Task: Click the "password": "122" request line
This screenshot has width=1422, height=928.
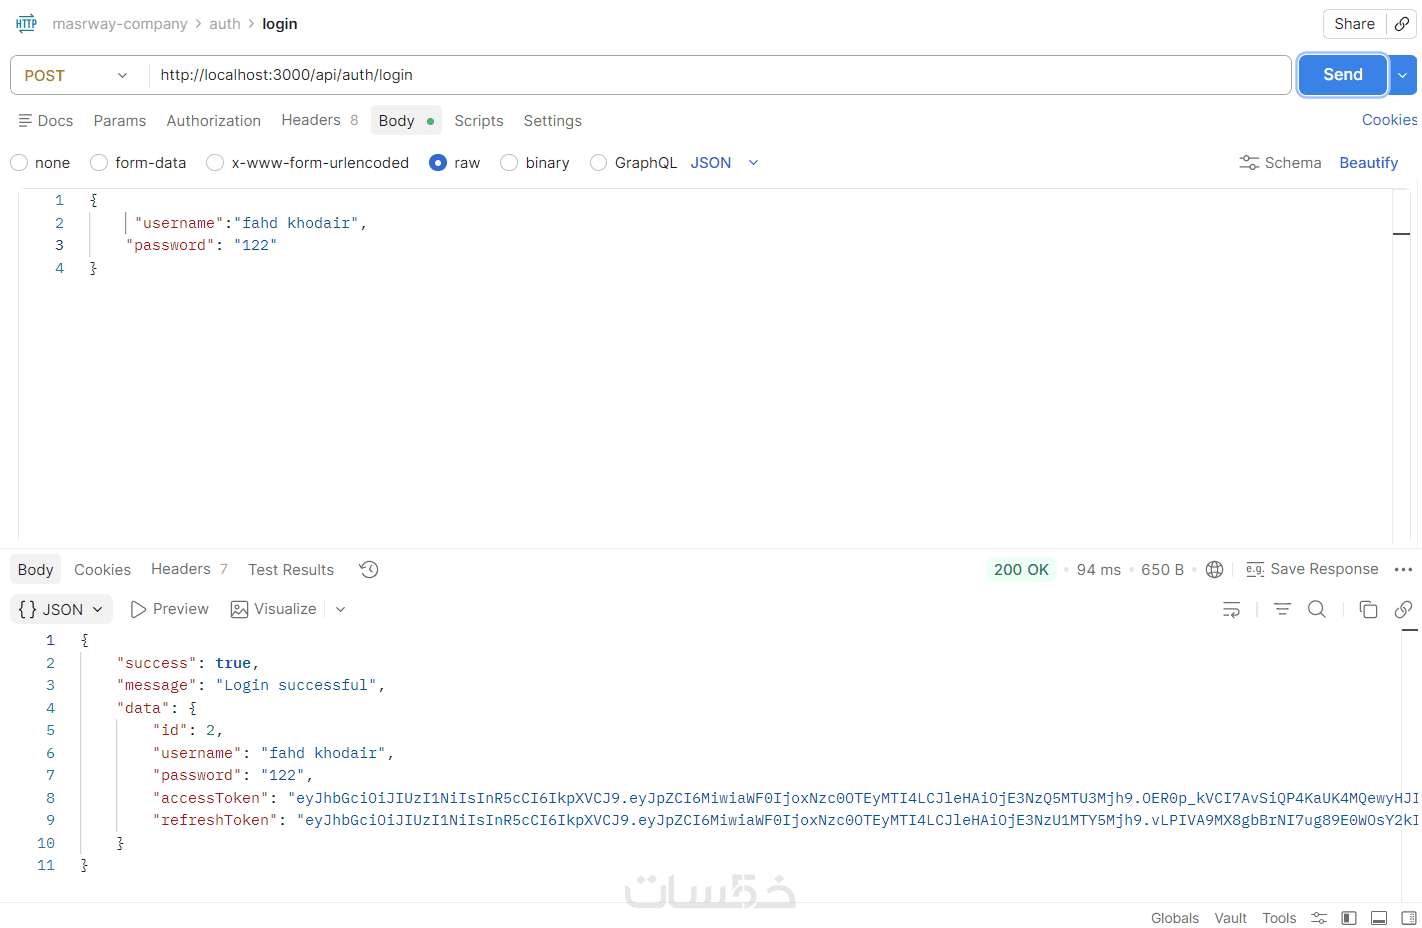Action: pyautogui.click(x=201, y=245)
